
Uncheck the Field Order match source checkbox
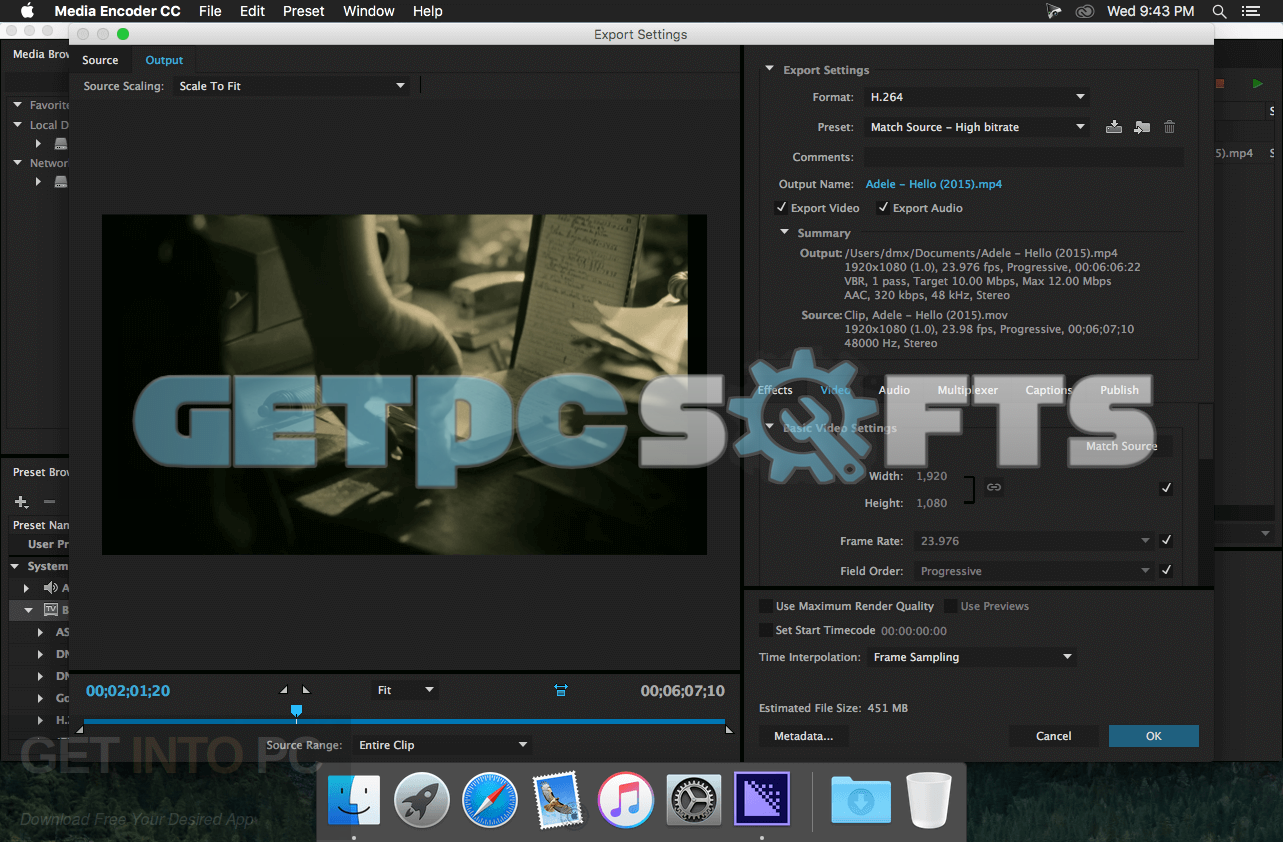(1166, 570)
